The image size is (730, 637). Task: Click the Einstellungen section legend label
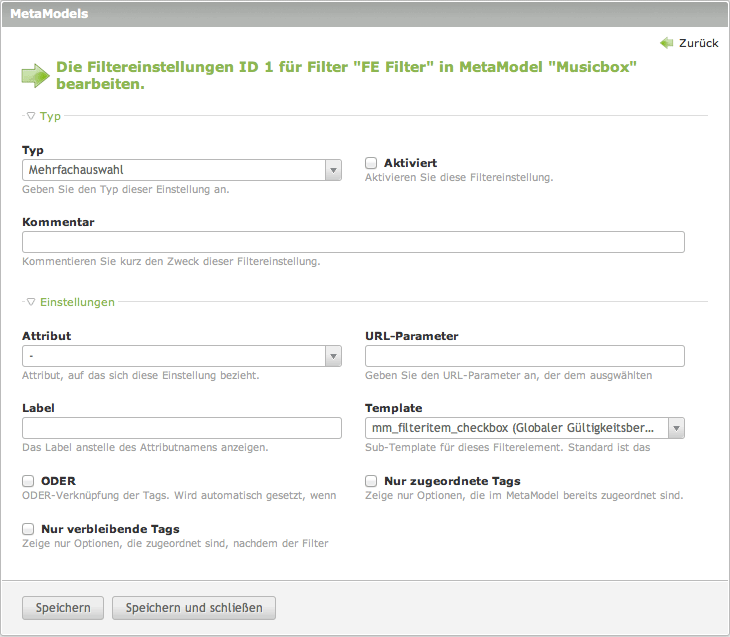77,301
